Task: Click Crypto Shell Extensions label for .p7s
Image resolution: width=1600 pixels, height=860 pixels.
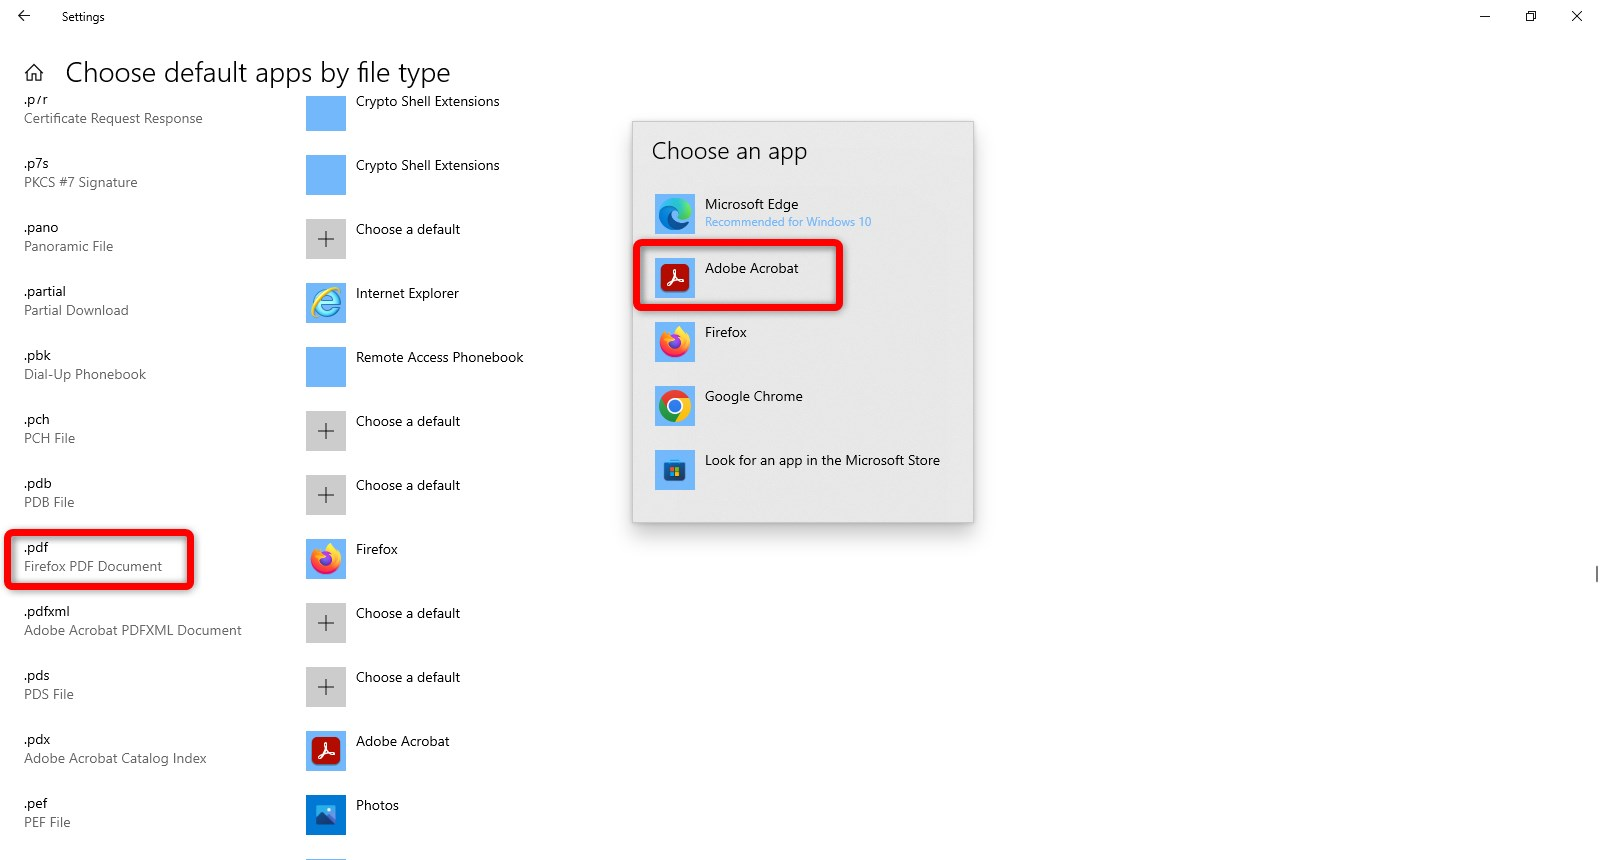Action: [427, 165]
